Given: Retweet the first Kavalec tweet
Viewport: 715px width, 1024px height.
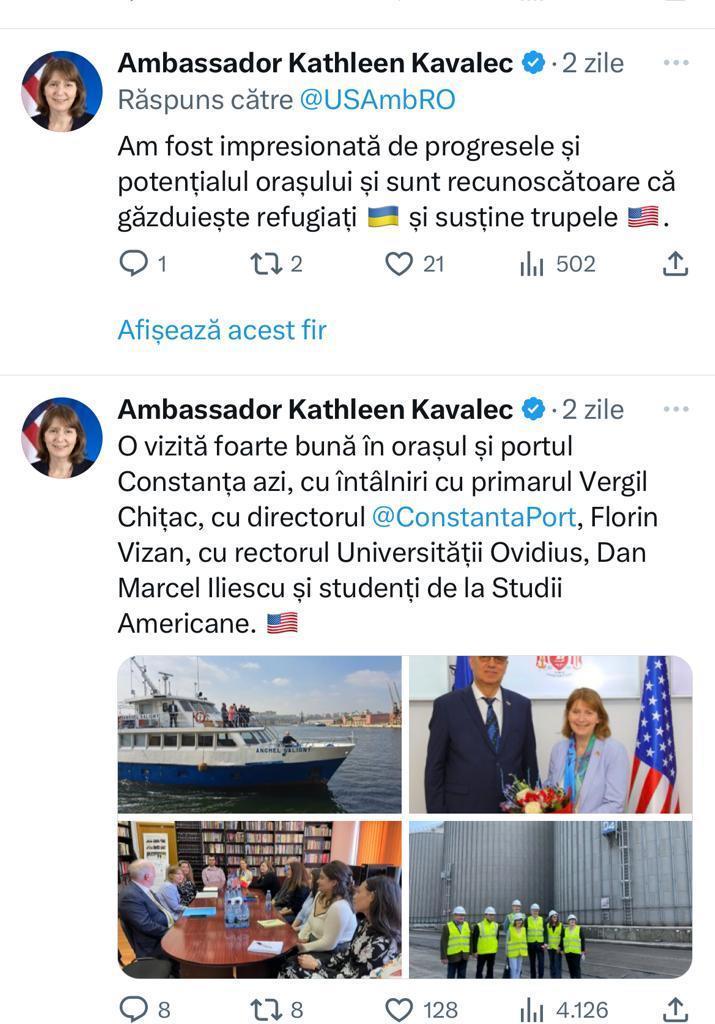Looking at the screenshot, I should pyautogui.click(x=264, y=264).
